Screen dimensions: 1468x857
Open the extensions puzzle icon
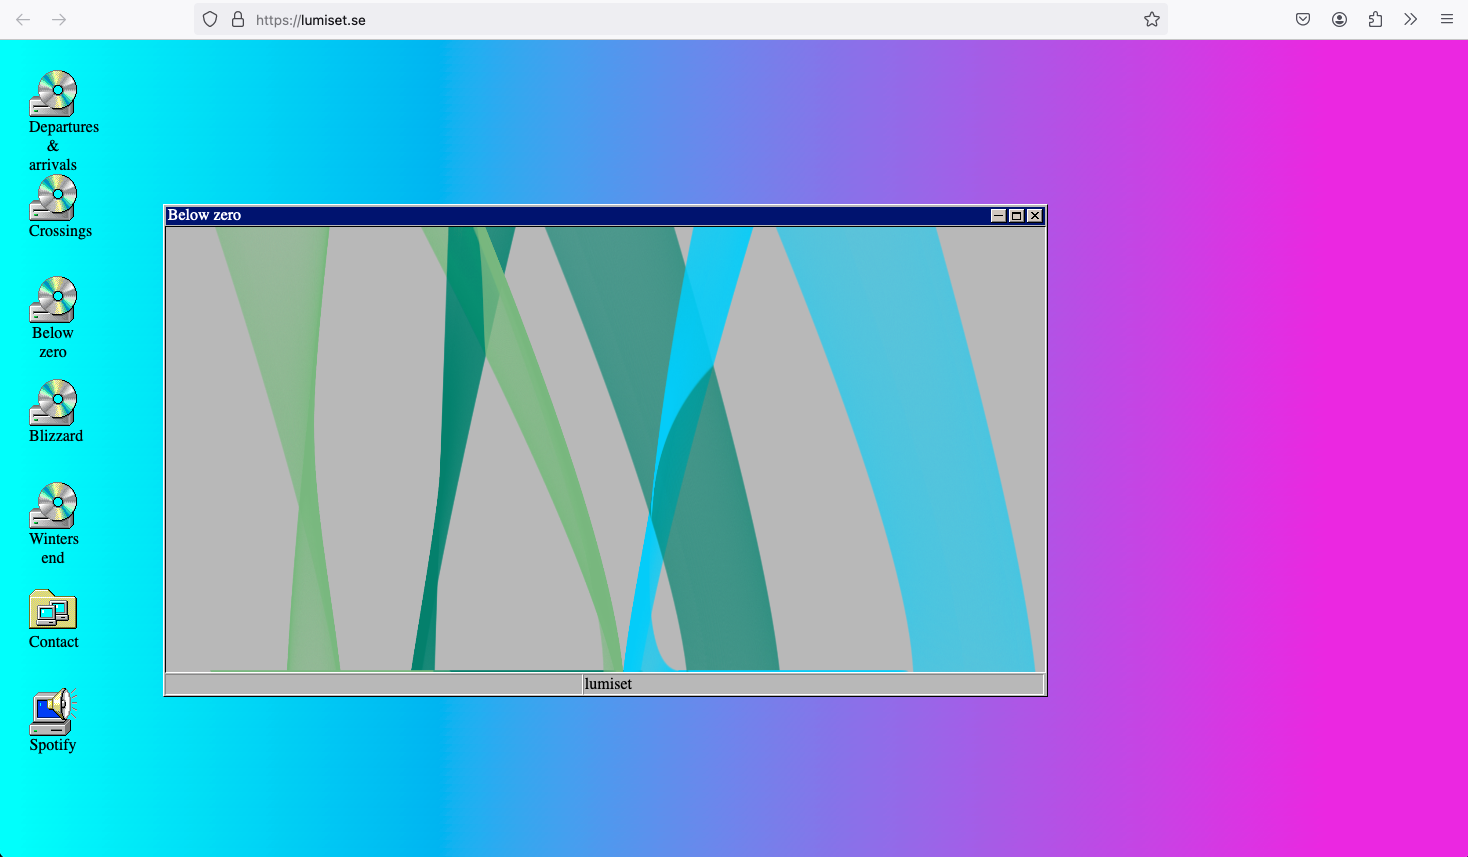coord(1375,19)
